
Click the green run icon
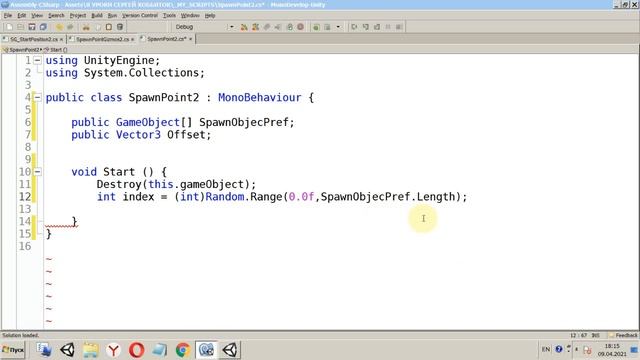point(316,27)
